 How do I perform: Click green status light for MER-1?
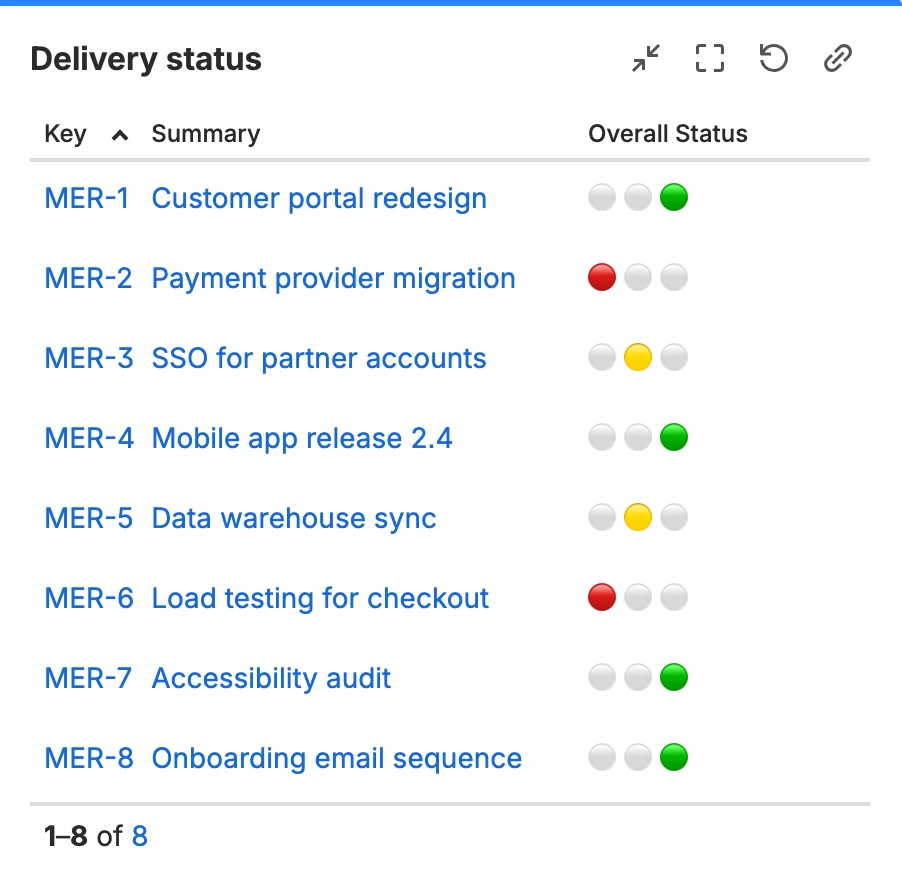[x=674, y=197]
